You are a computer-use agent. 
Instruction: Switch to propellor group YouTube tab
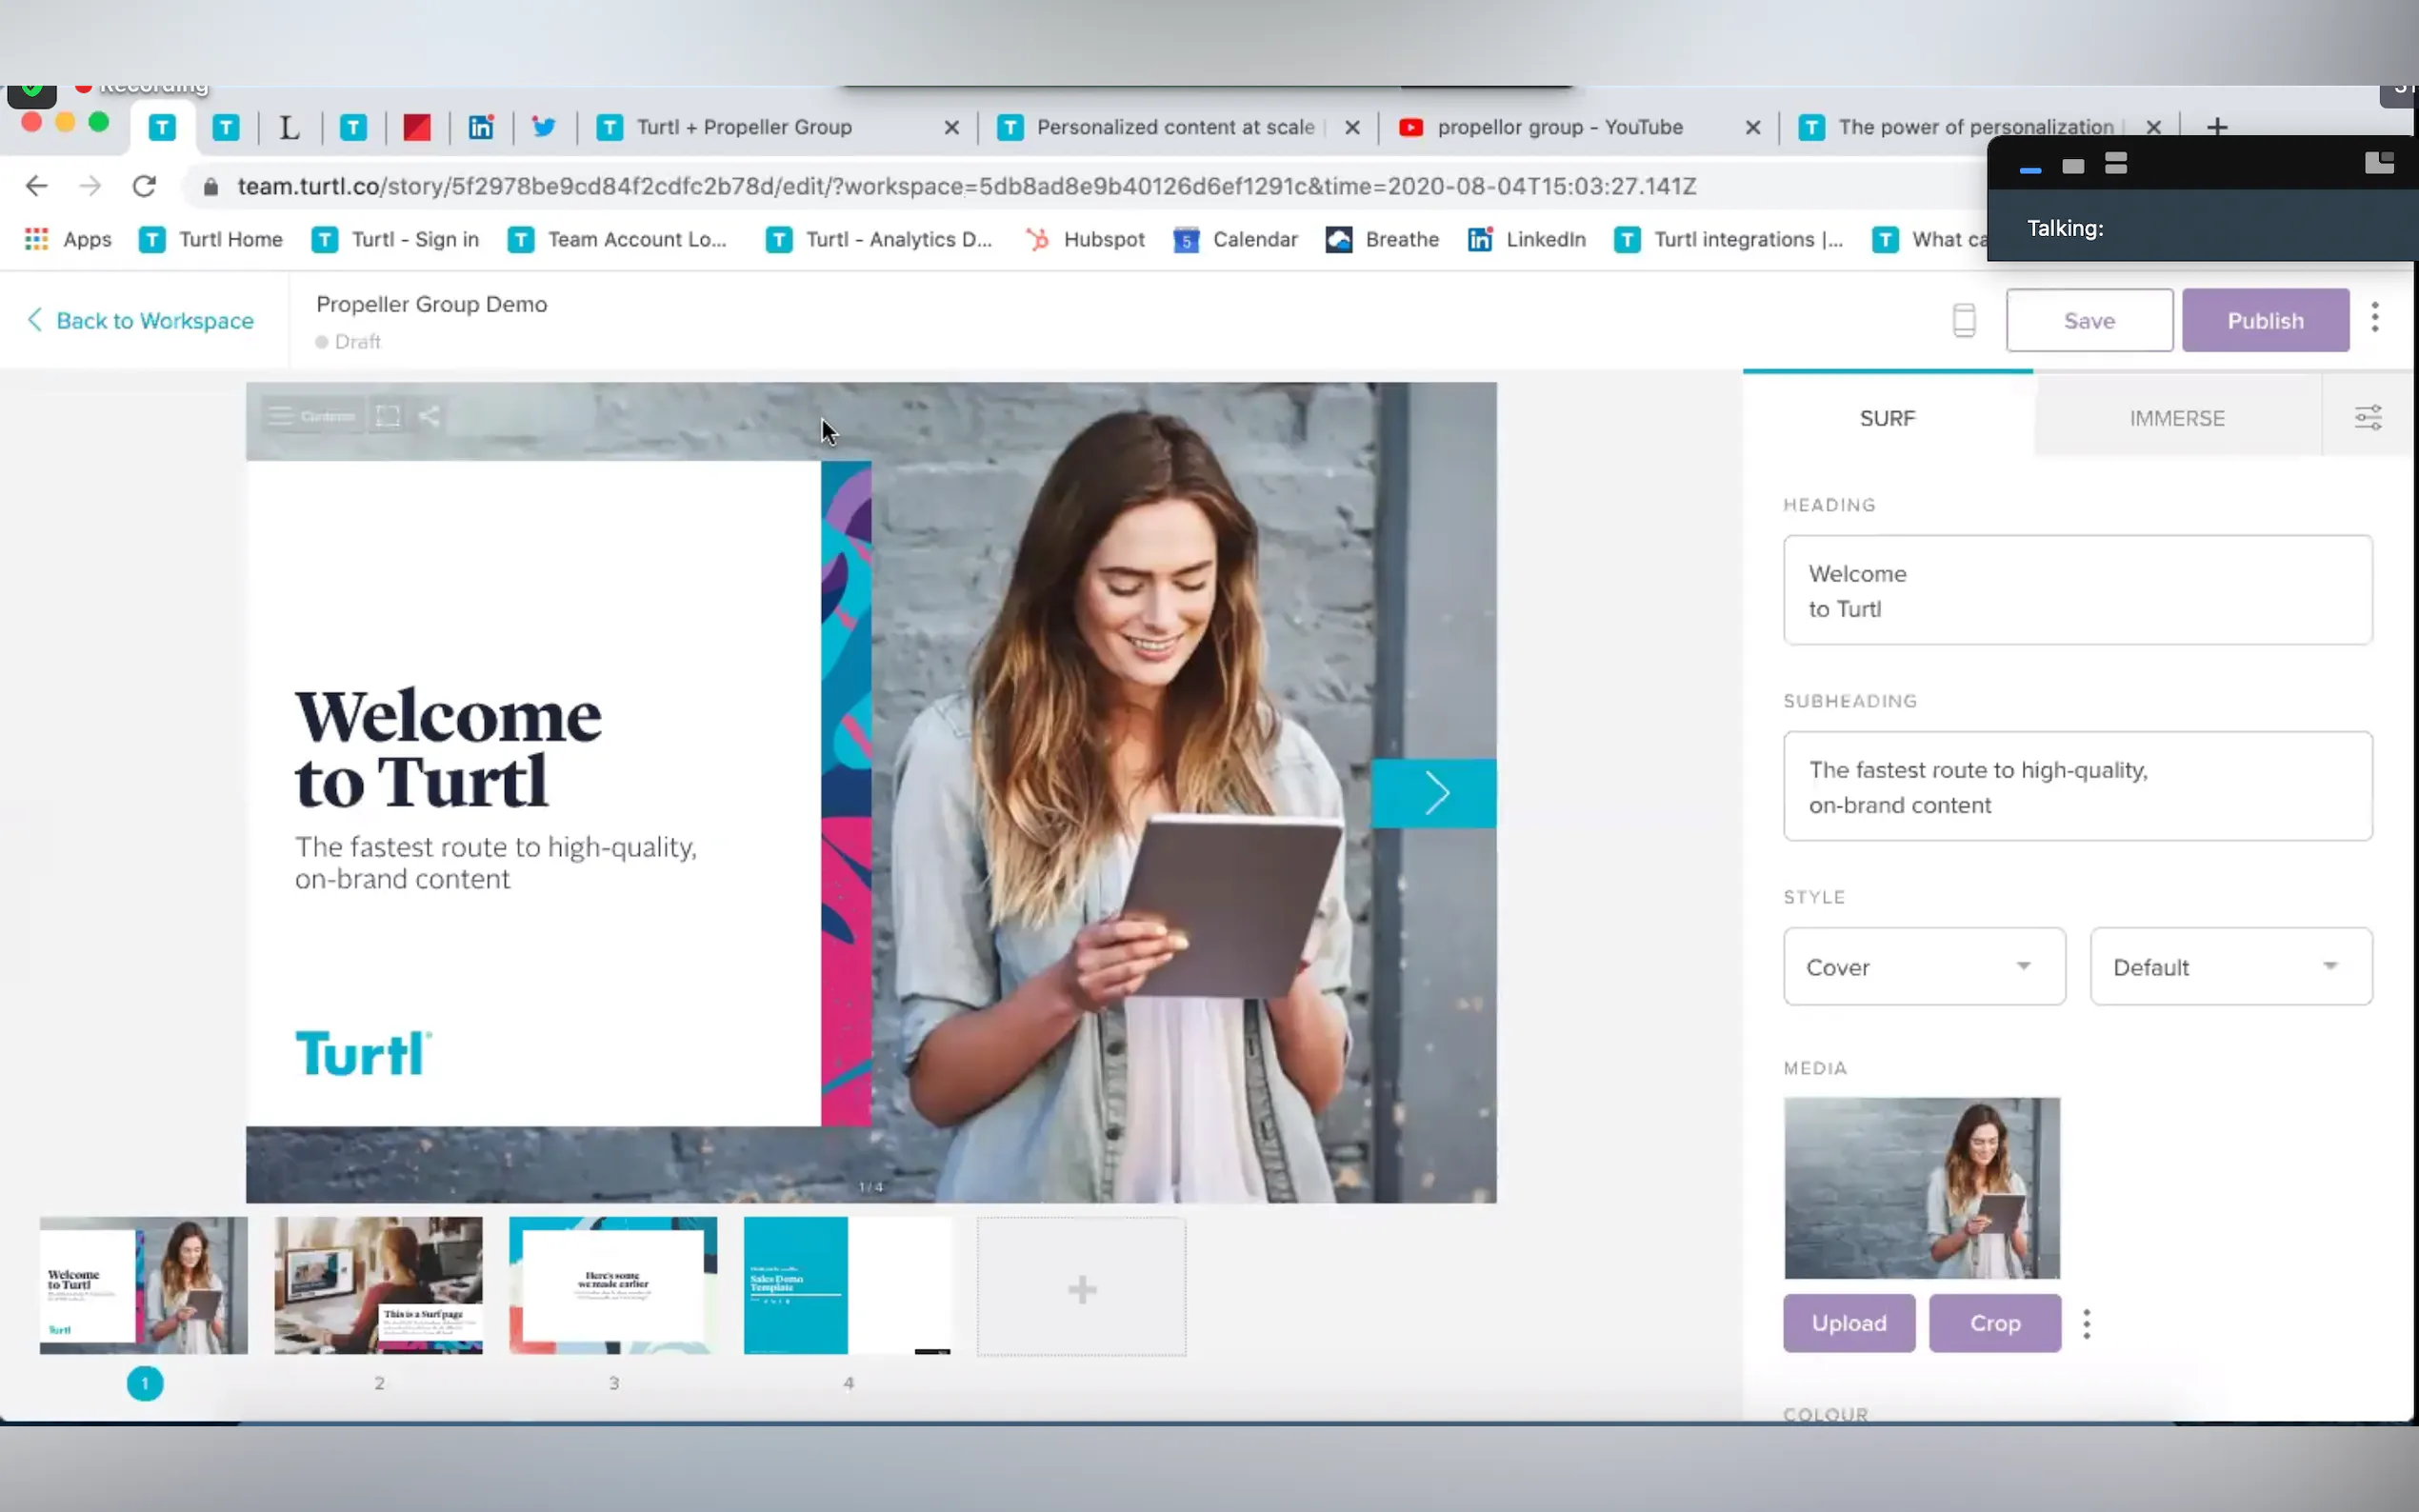click(x=1559, y=127)
